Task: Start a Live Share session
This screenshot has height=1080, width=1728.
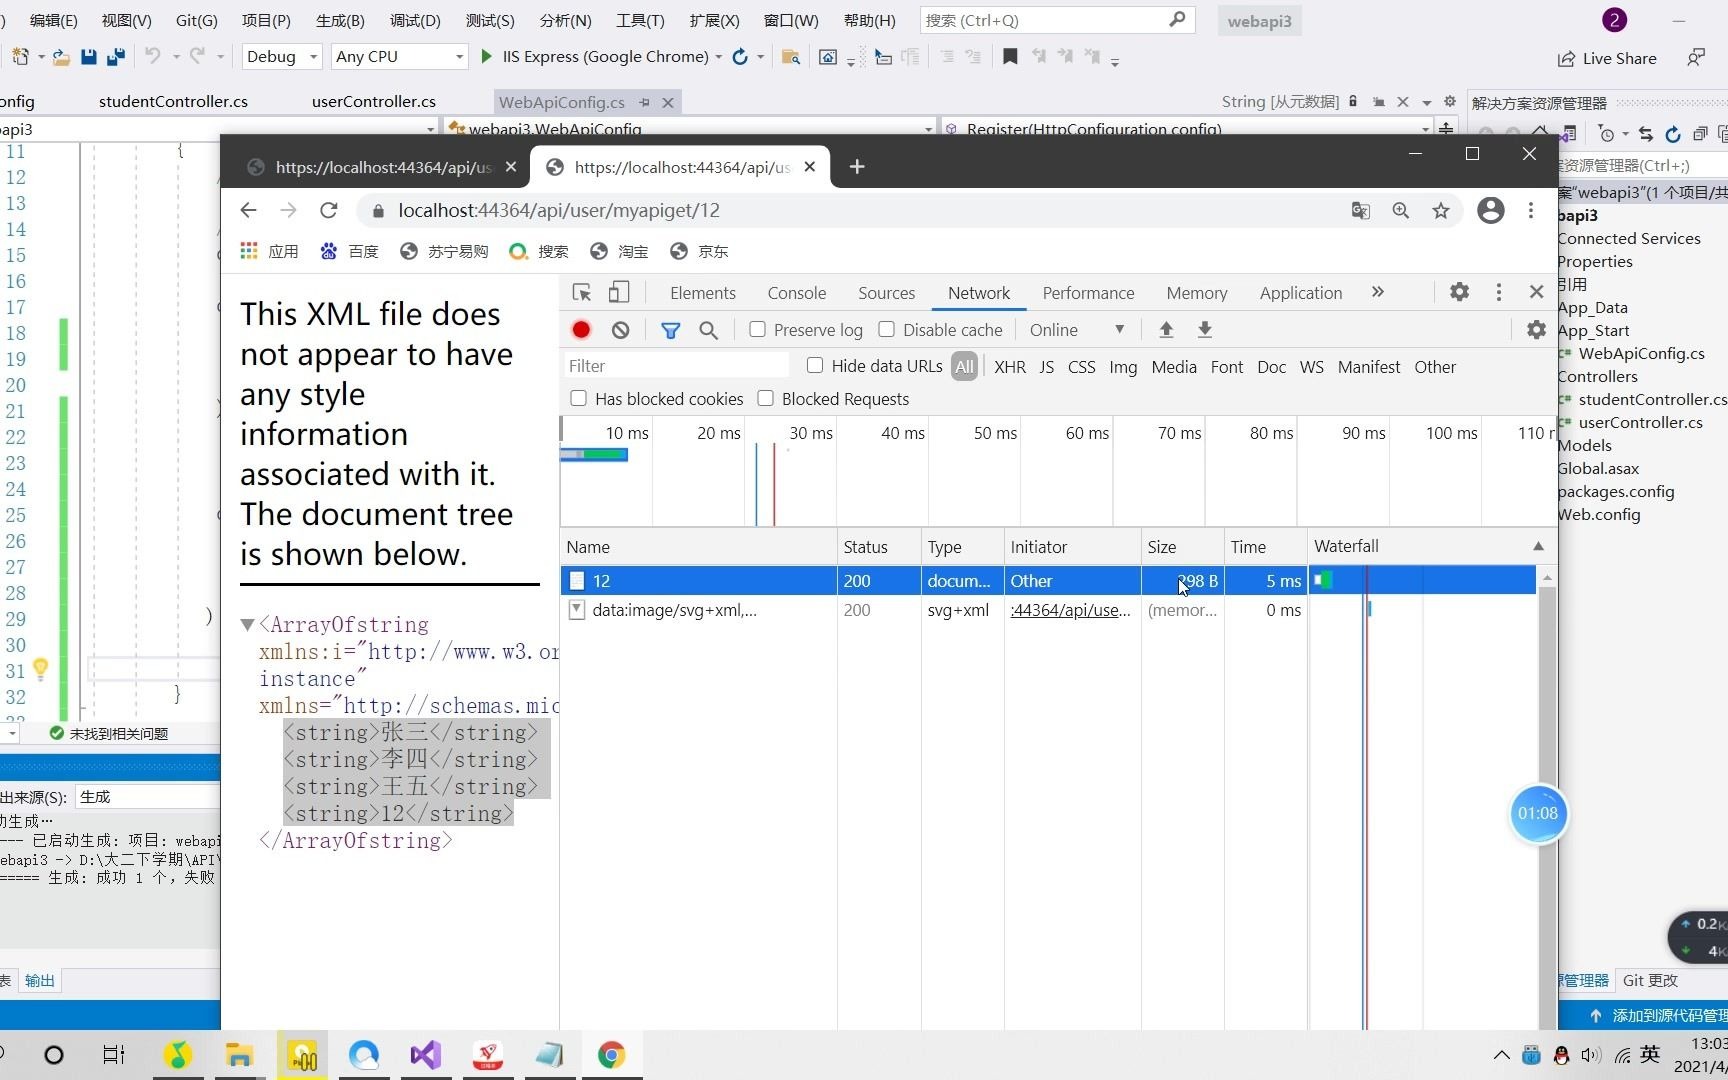Action: [x=1606, y=58]
